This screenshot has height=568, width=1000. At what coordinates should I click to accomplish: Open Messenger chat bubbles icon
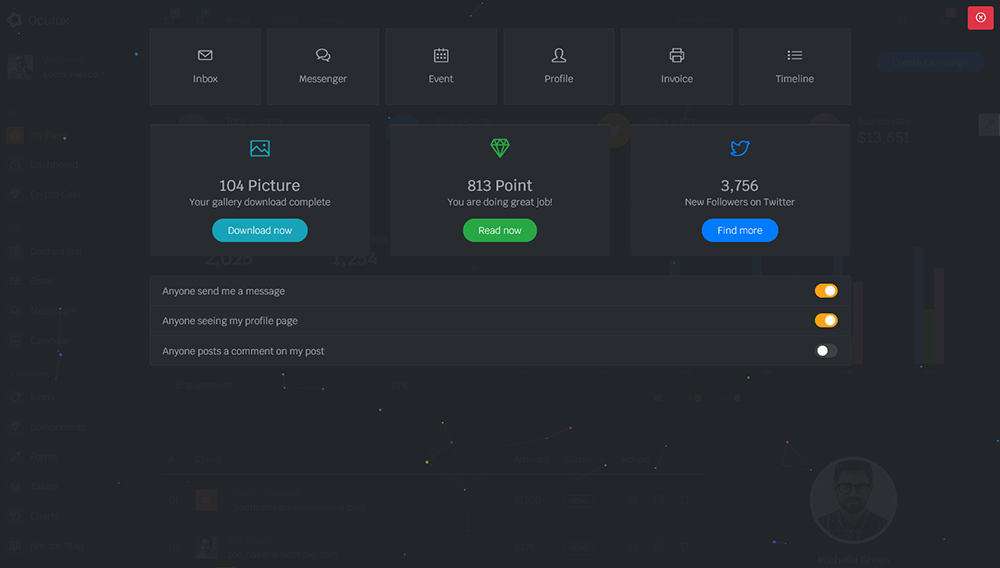[323, 55]
